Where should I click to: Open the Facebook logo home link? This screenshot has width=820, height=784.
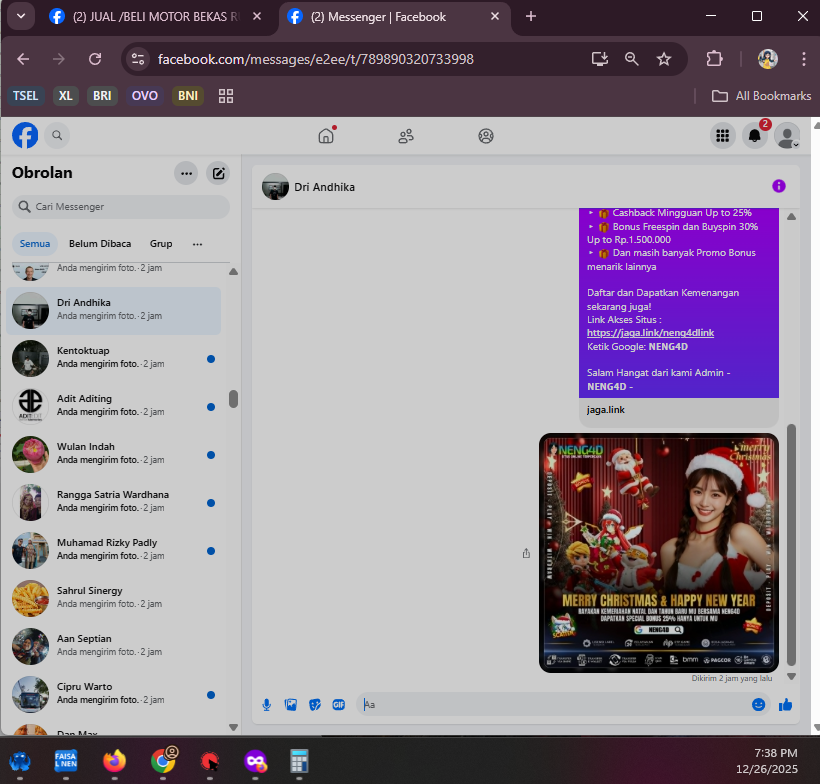25,135
